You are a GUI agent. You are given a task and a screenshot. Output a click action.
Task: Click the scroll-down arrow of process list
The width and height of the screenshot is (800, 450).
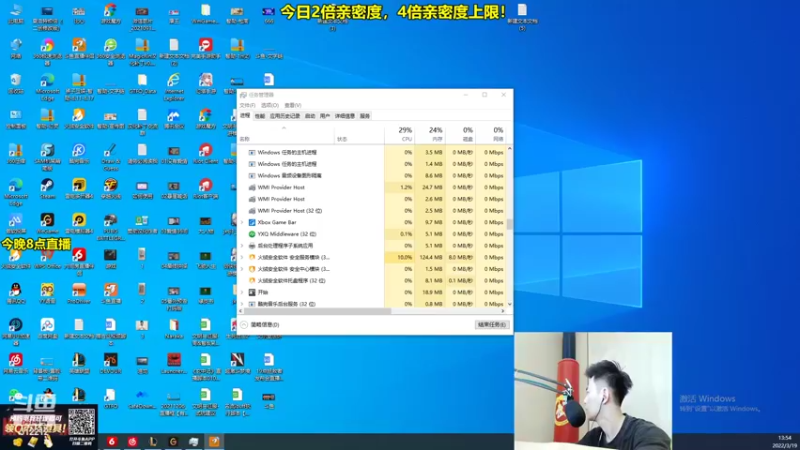pyautogui.click(x=509, y=304)
